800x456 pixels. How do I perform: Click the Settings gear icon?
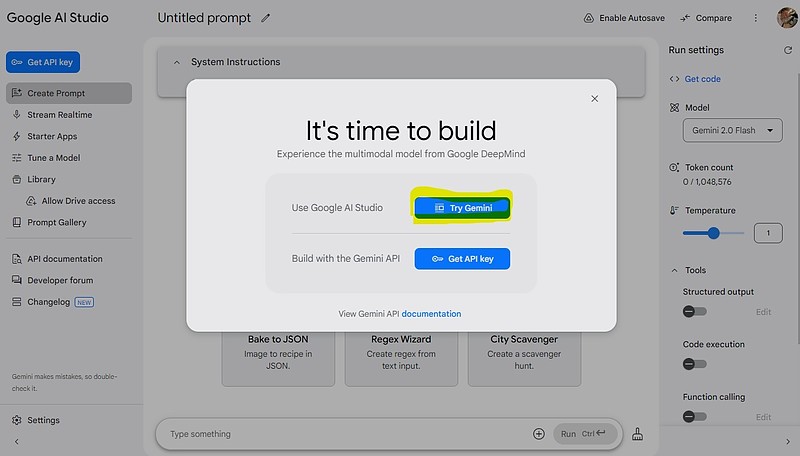click(17, 420)
